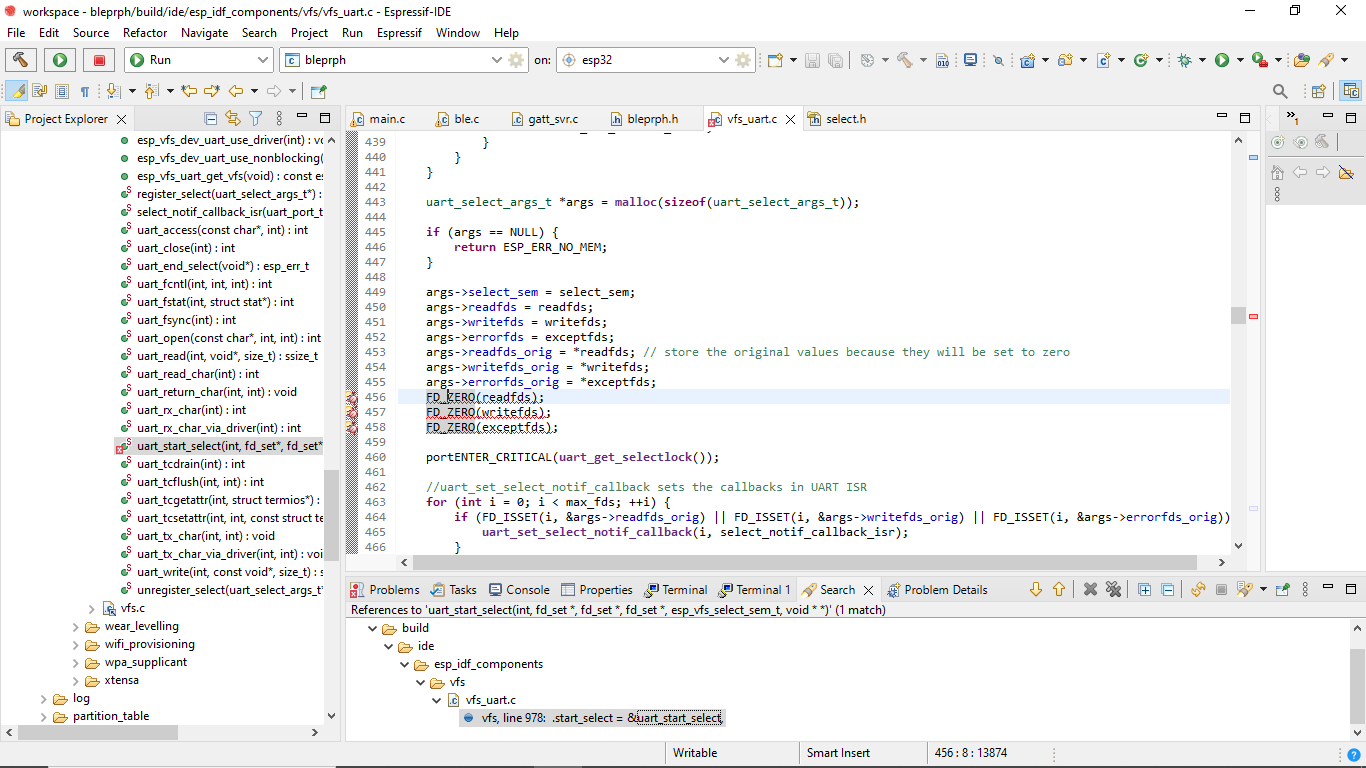The image size is (1366, 768).
Task: Open the Problem Details view tab
Action: click(937, 589)
